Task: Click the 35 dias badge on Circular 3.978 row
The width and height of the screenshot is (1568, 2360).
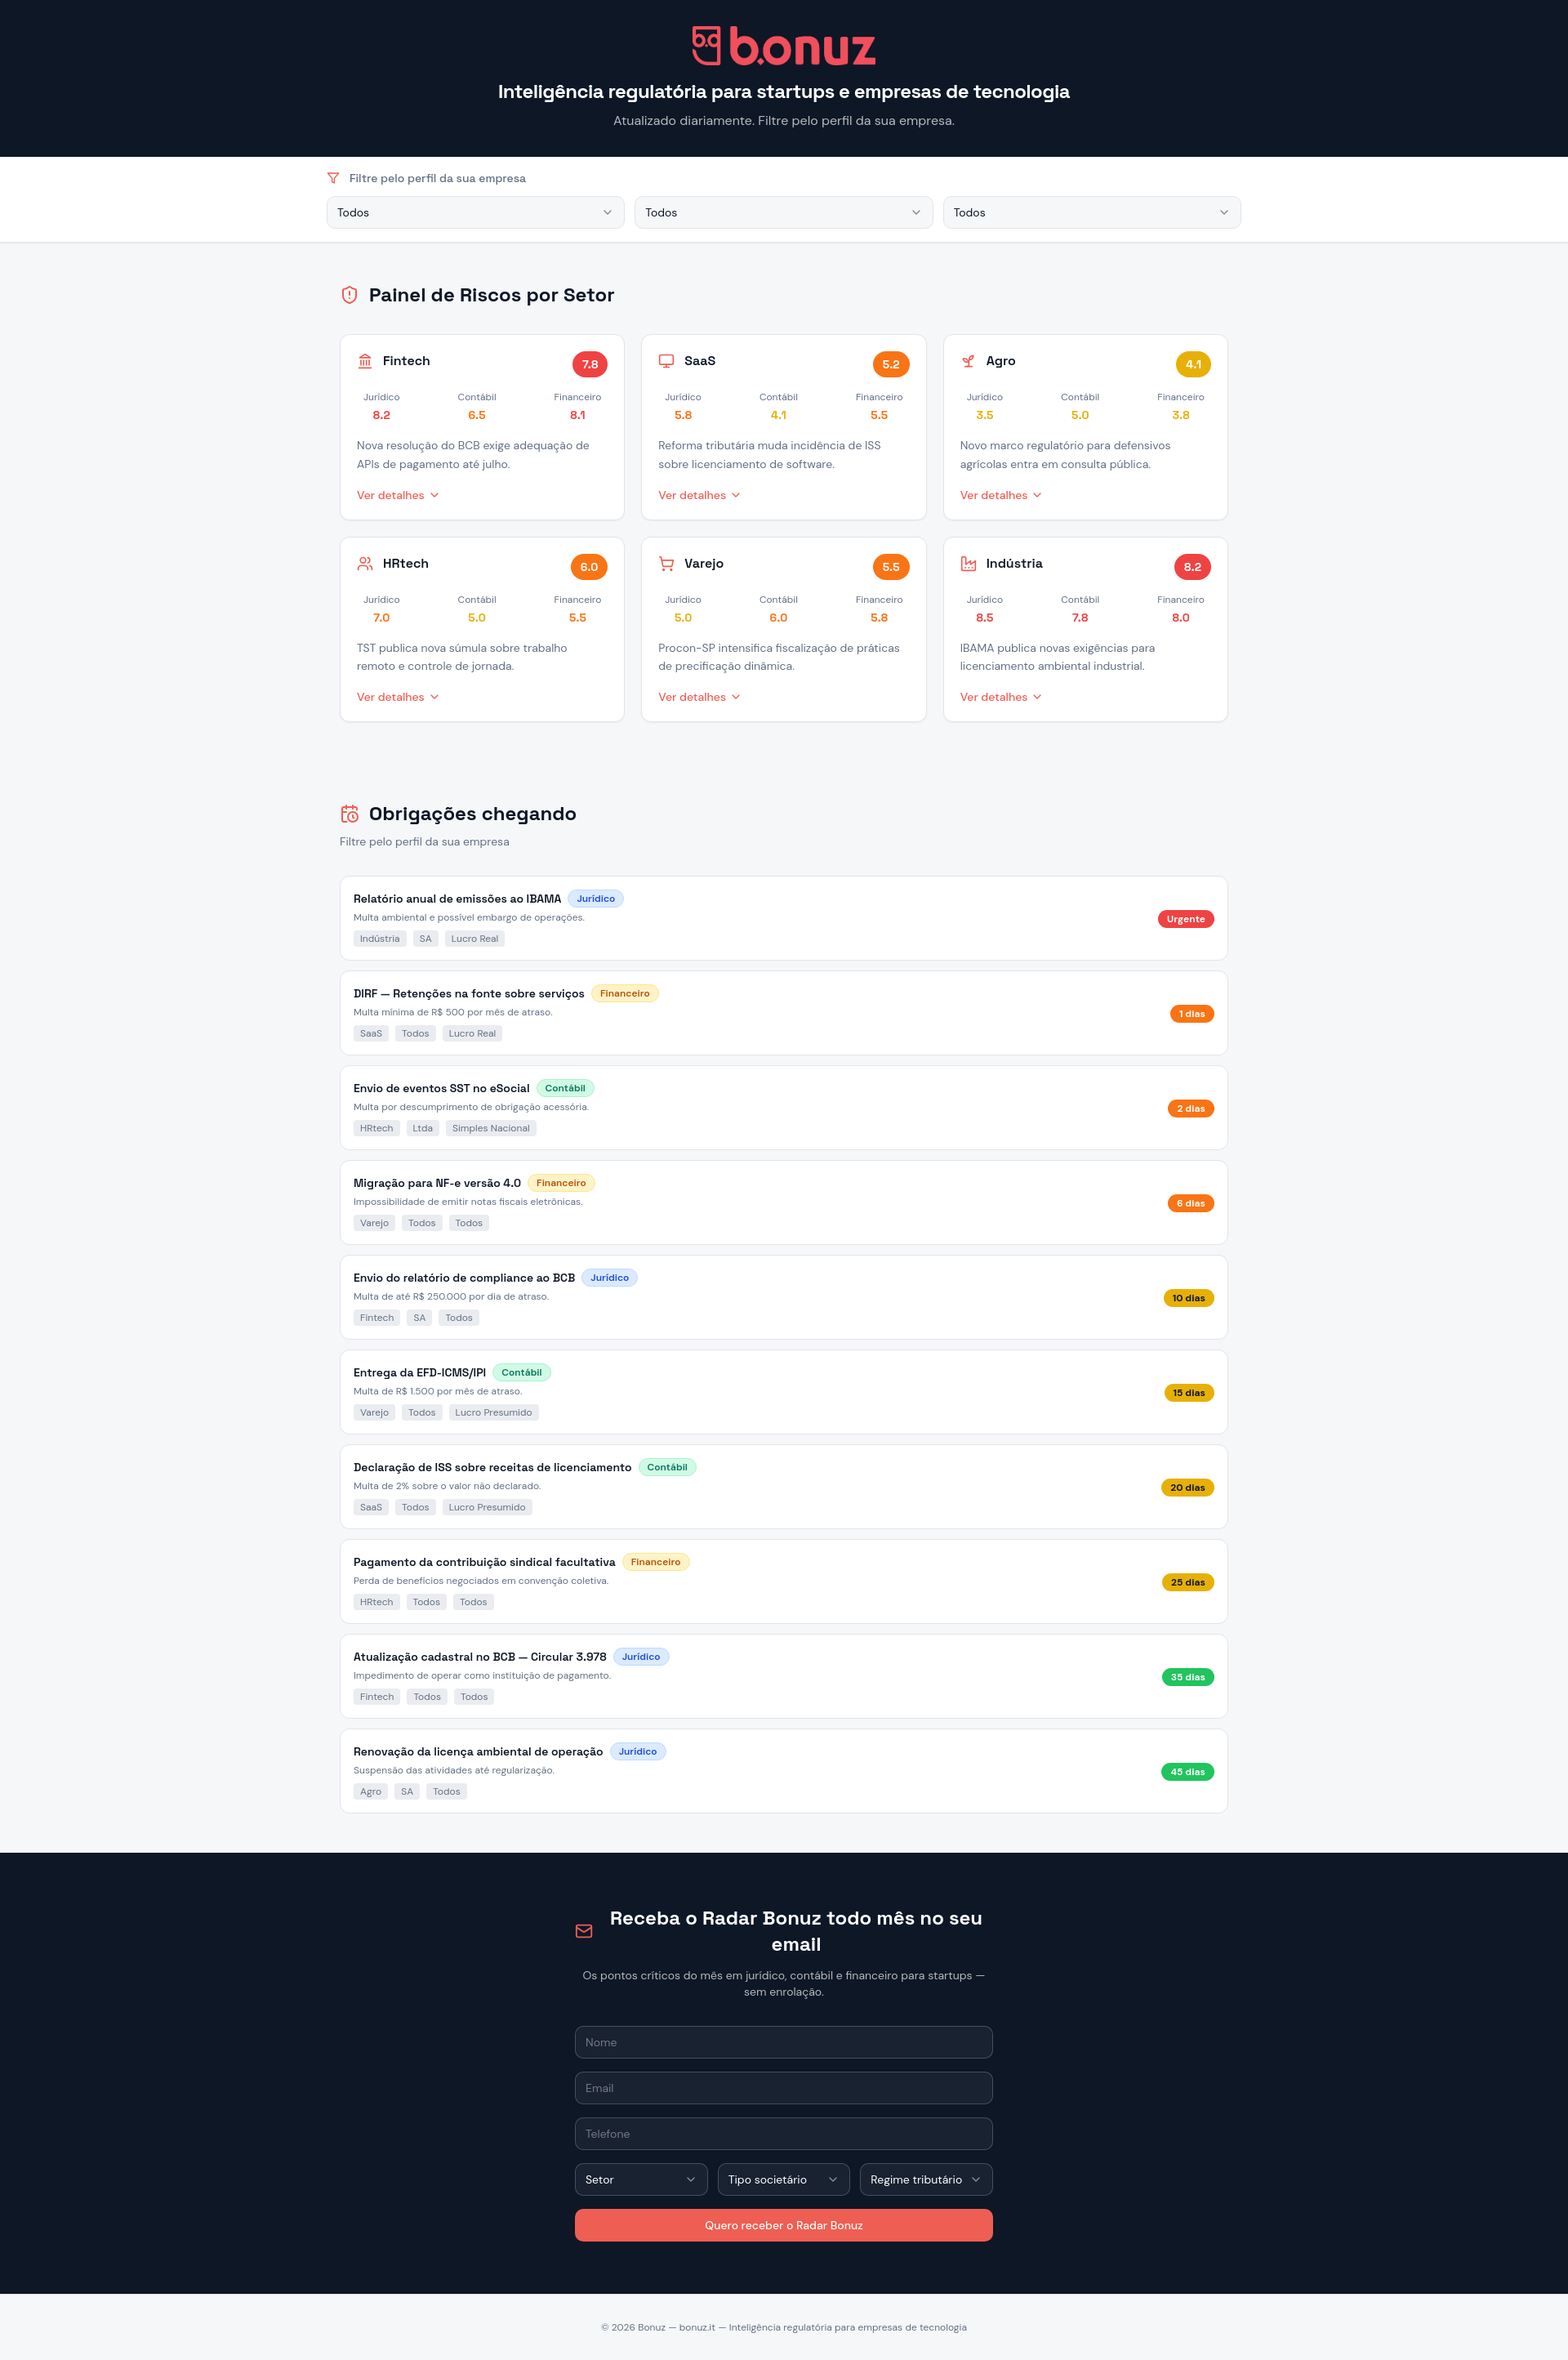Action: click(1187, 1677)
